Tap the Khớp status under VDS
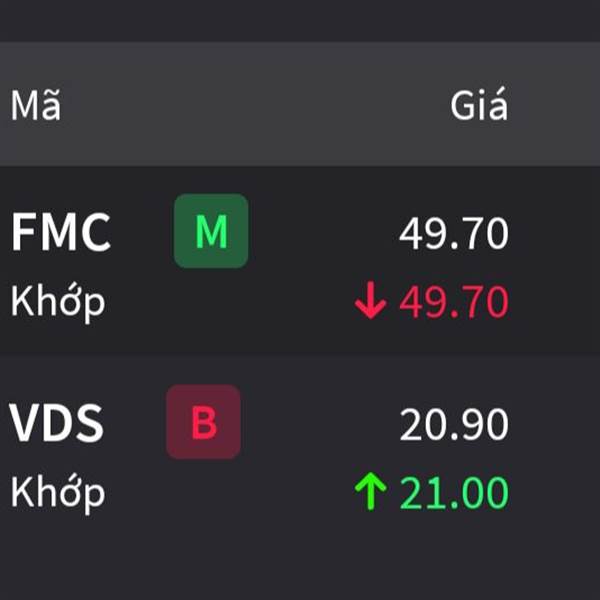 tap(58, 494)
